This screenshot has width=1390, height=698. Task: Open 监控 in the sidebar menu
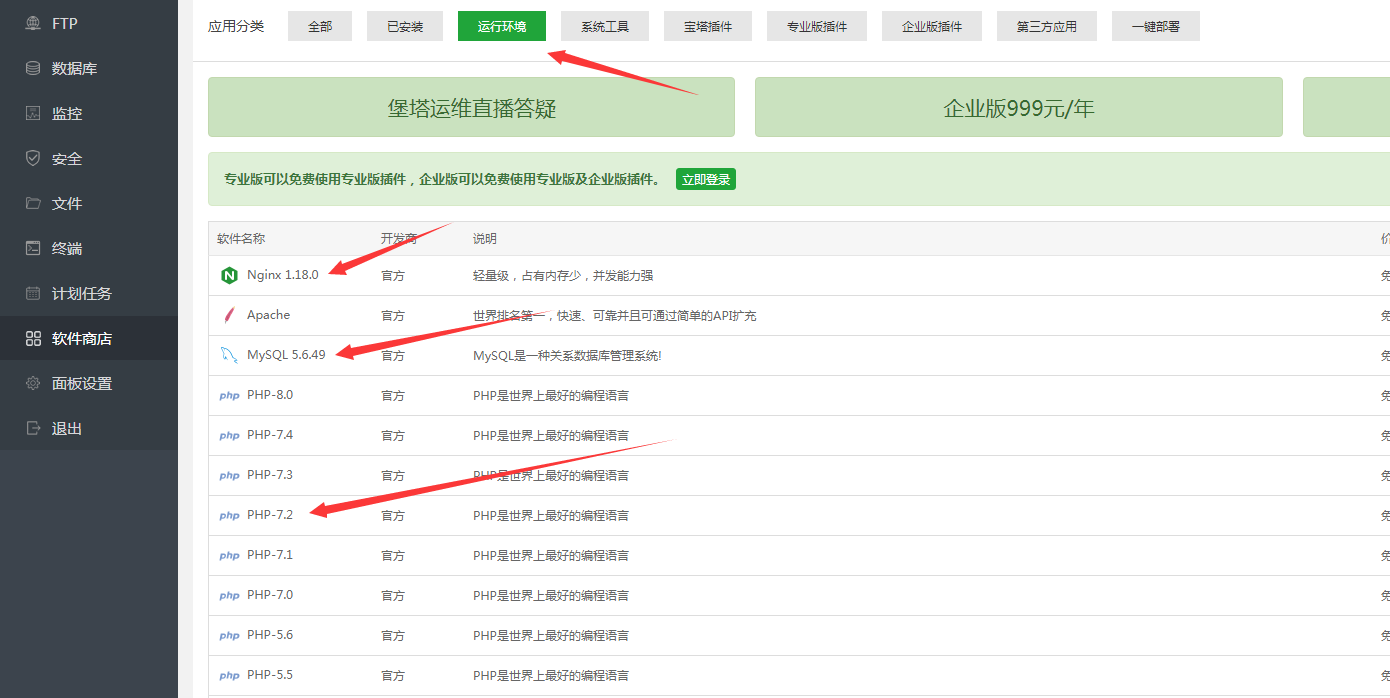(89, 113)
